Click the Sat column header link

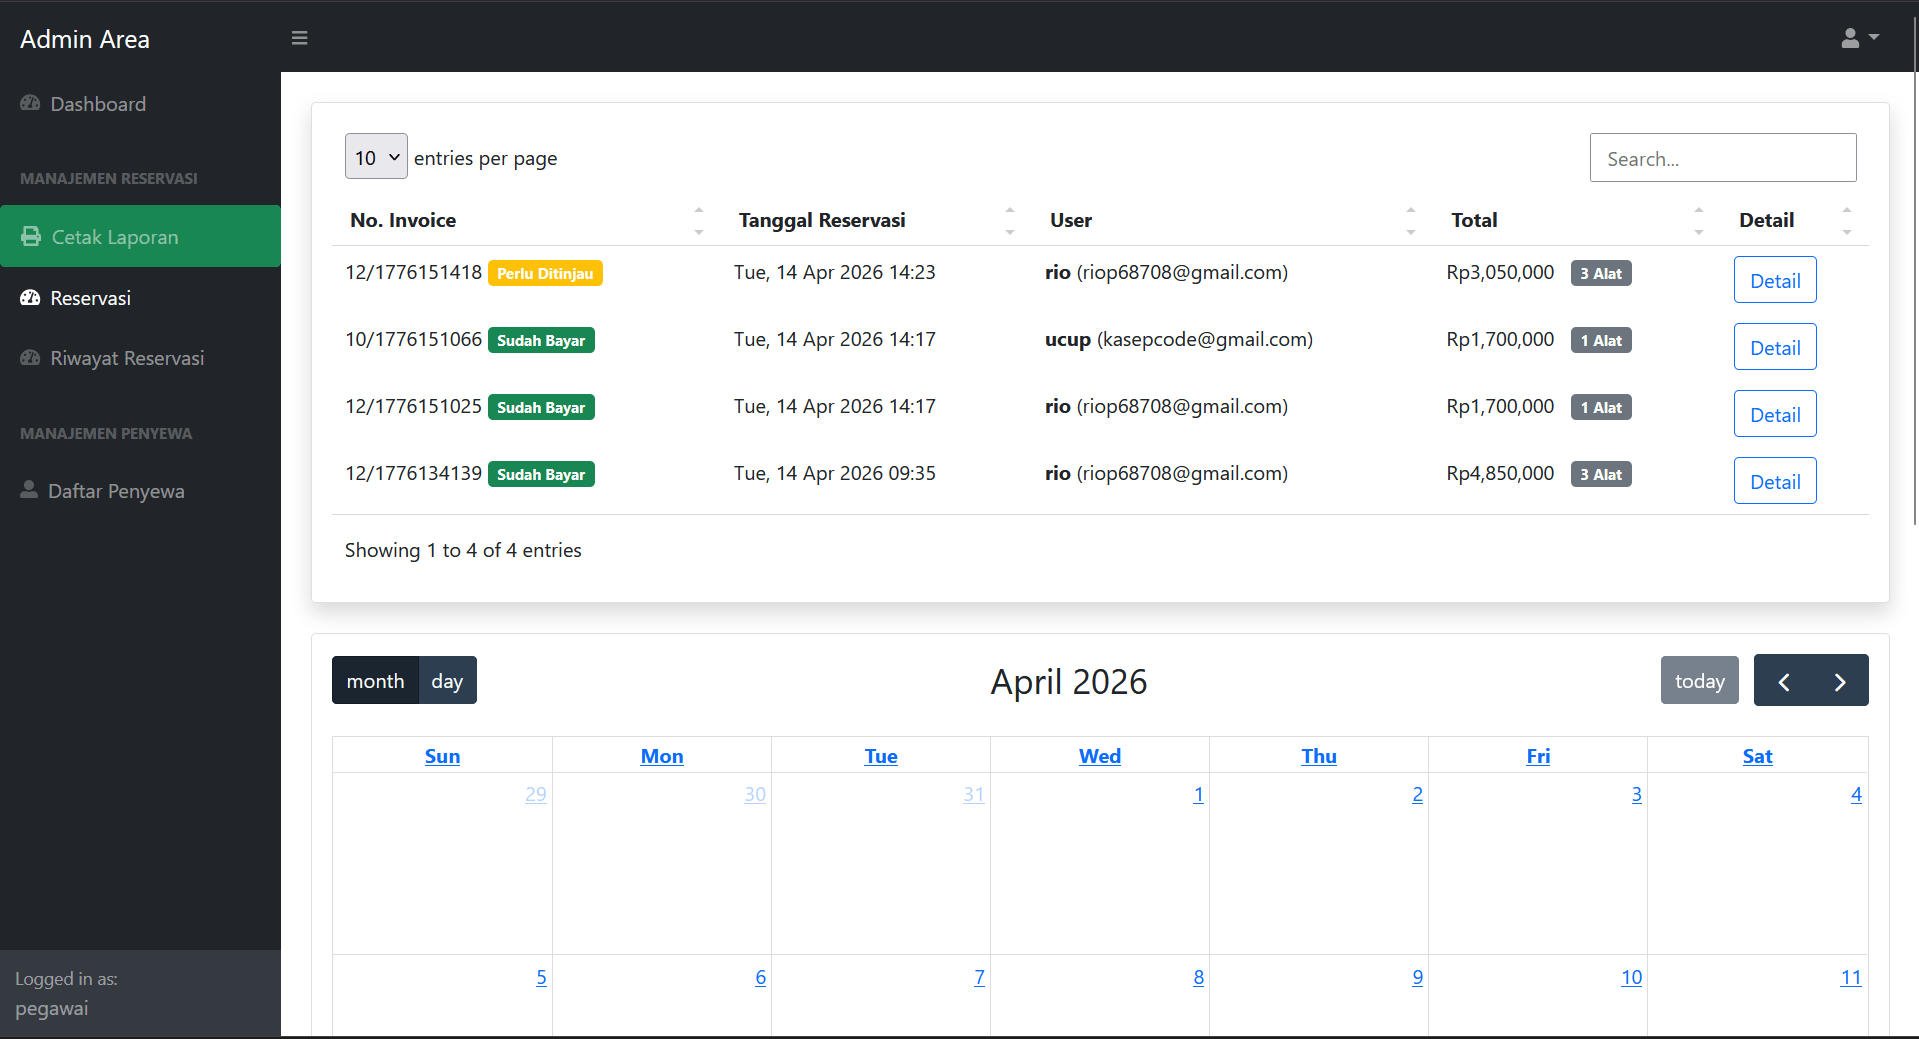tap(1757, 756)
